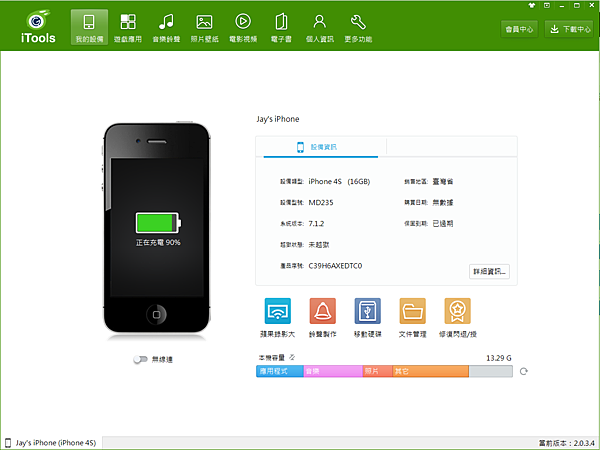Click the Apps (應用程式) blue storage segment
Viewport: 600px width, 450px height.
280,371
